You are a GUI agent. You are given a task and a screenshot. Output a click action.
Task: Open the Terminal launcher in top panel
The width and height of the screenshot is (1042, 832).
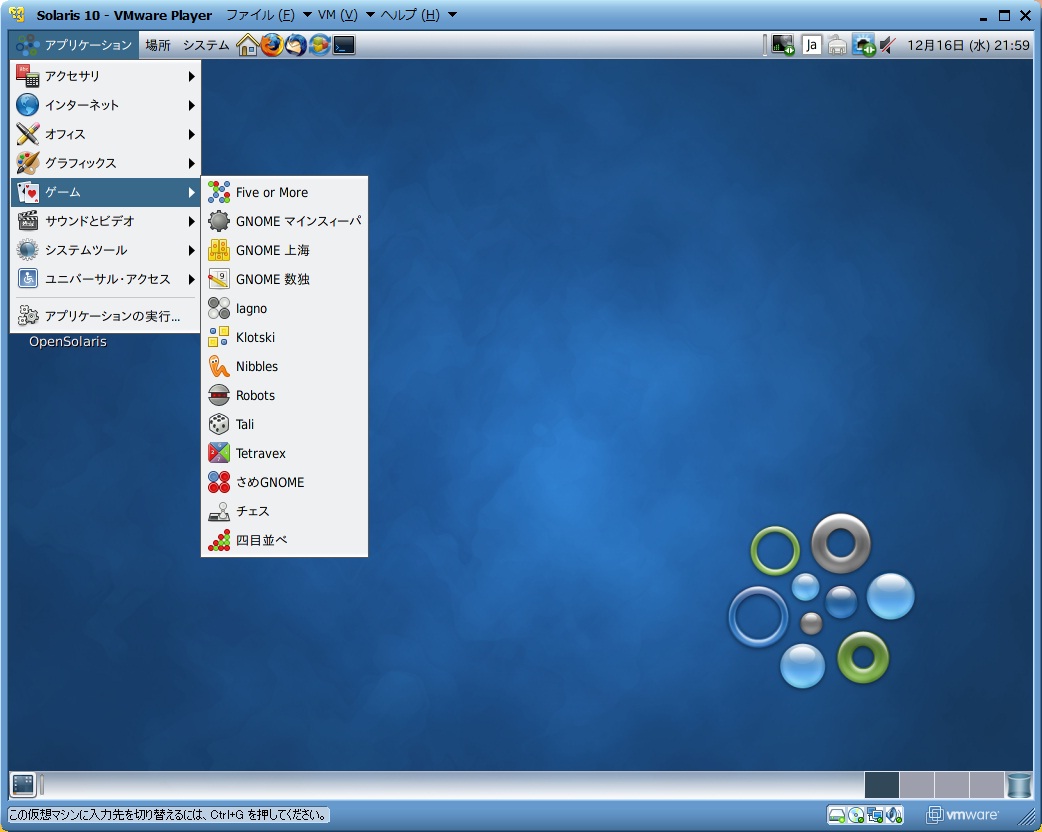click(x=344, y=45)
